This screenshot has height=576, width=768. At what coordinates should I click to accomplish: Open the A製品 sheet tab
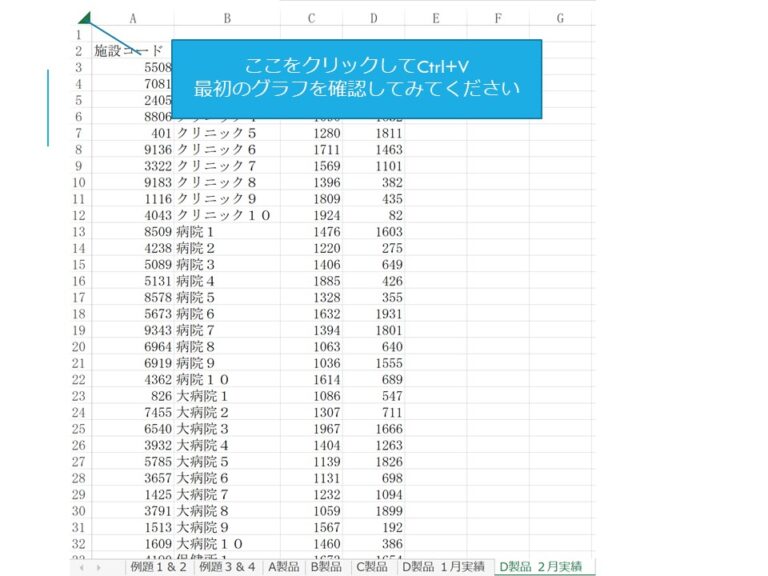pyautogui.click(x=284, y=567)
